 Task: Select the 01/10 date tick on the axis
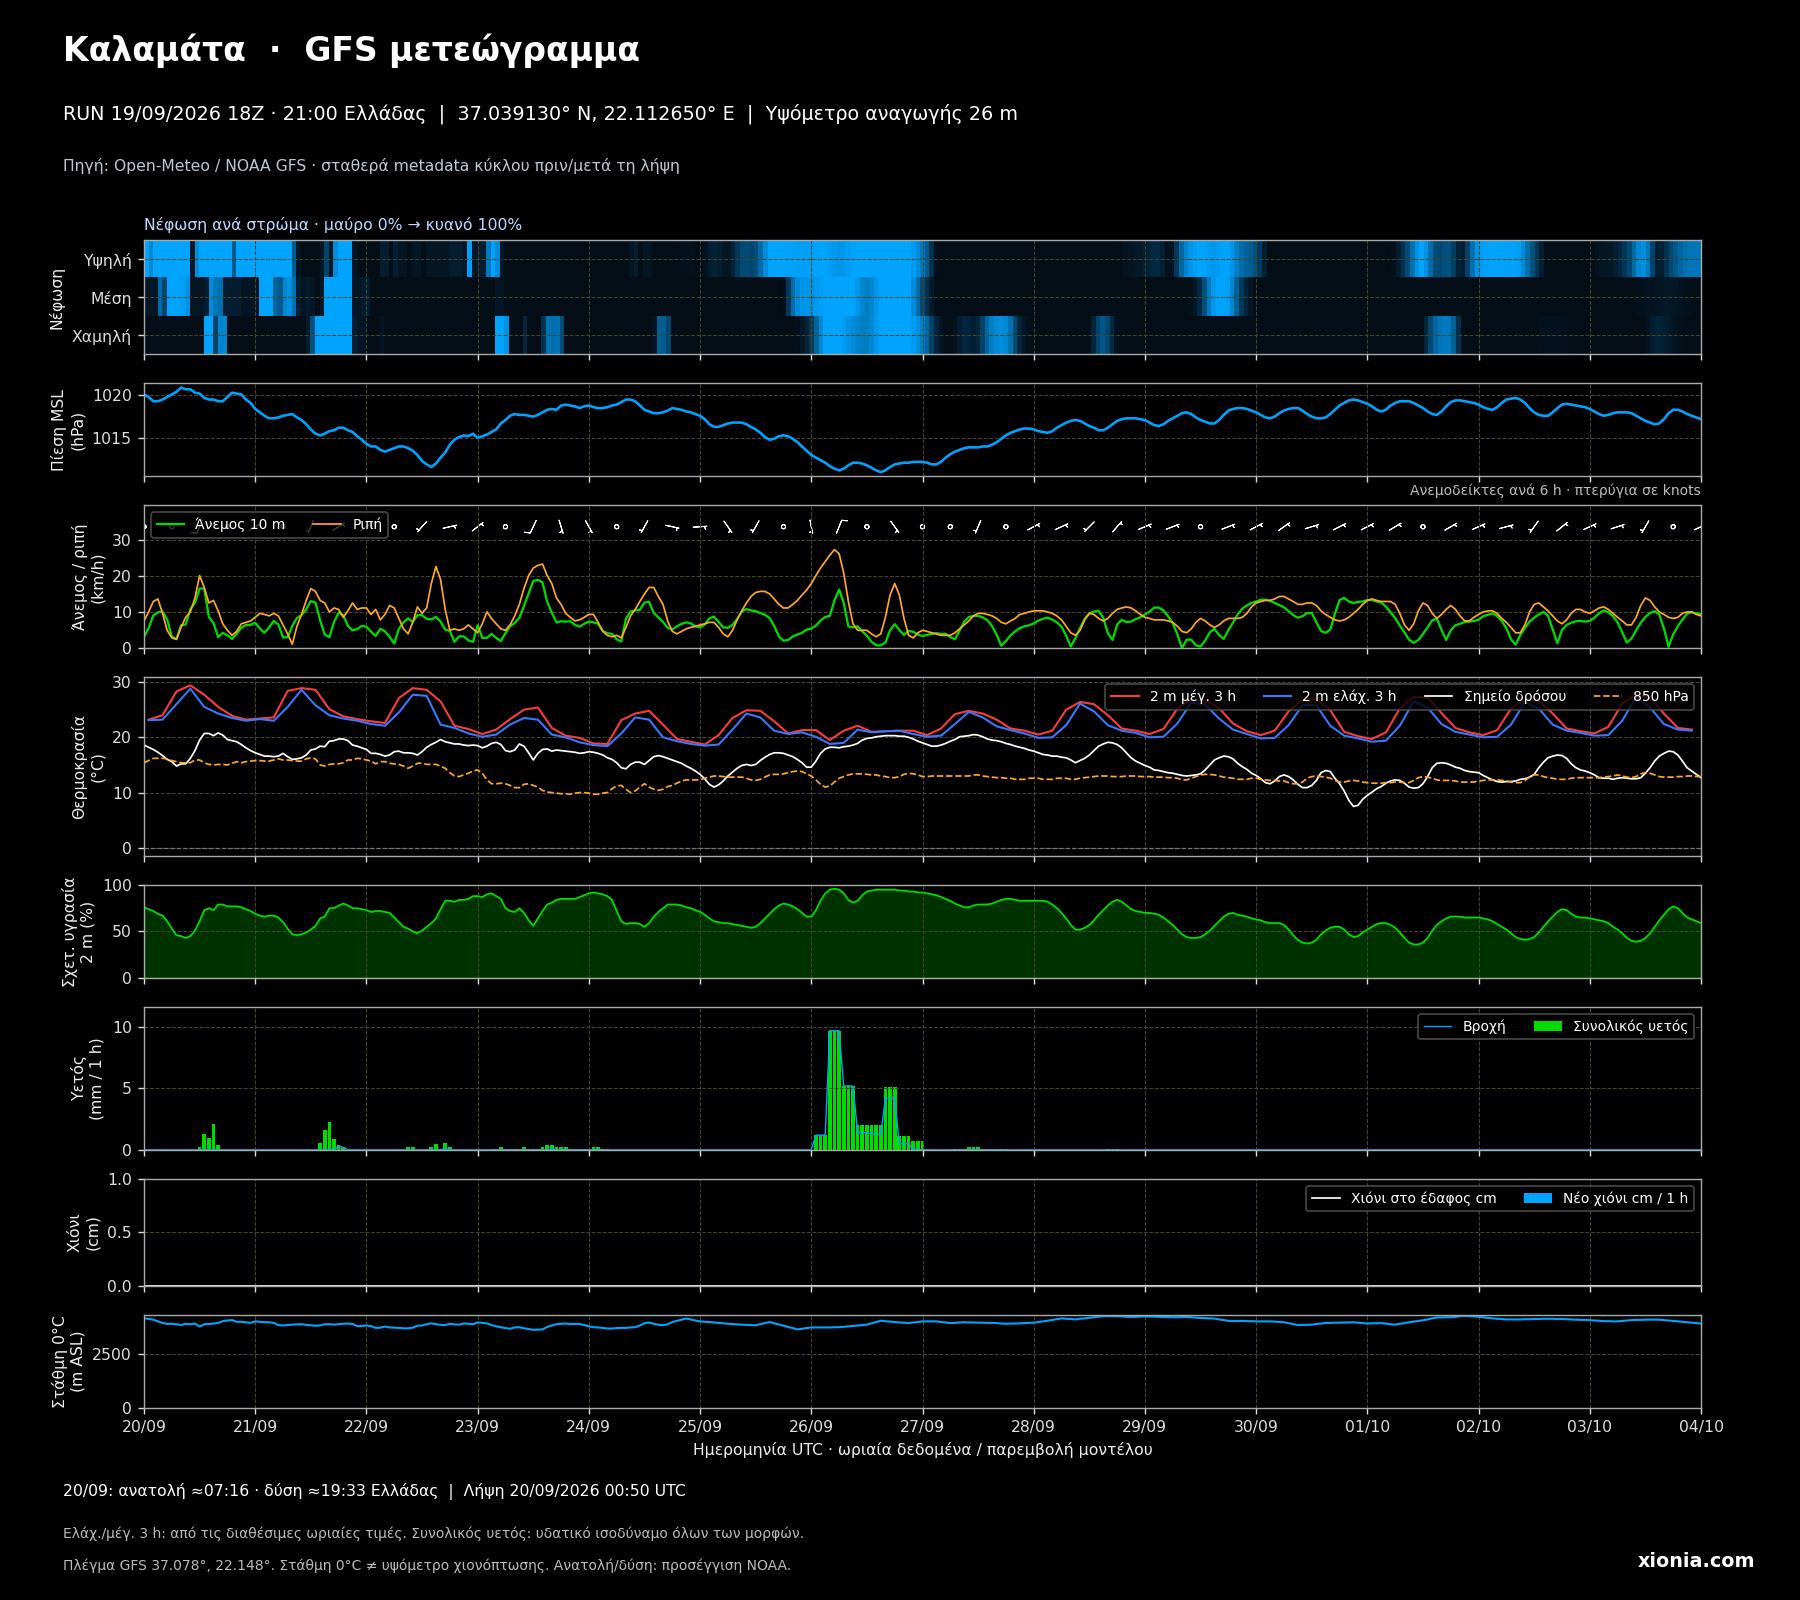click(x=1367, y=1427)
